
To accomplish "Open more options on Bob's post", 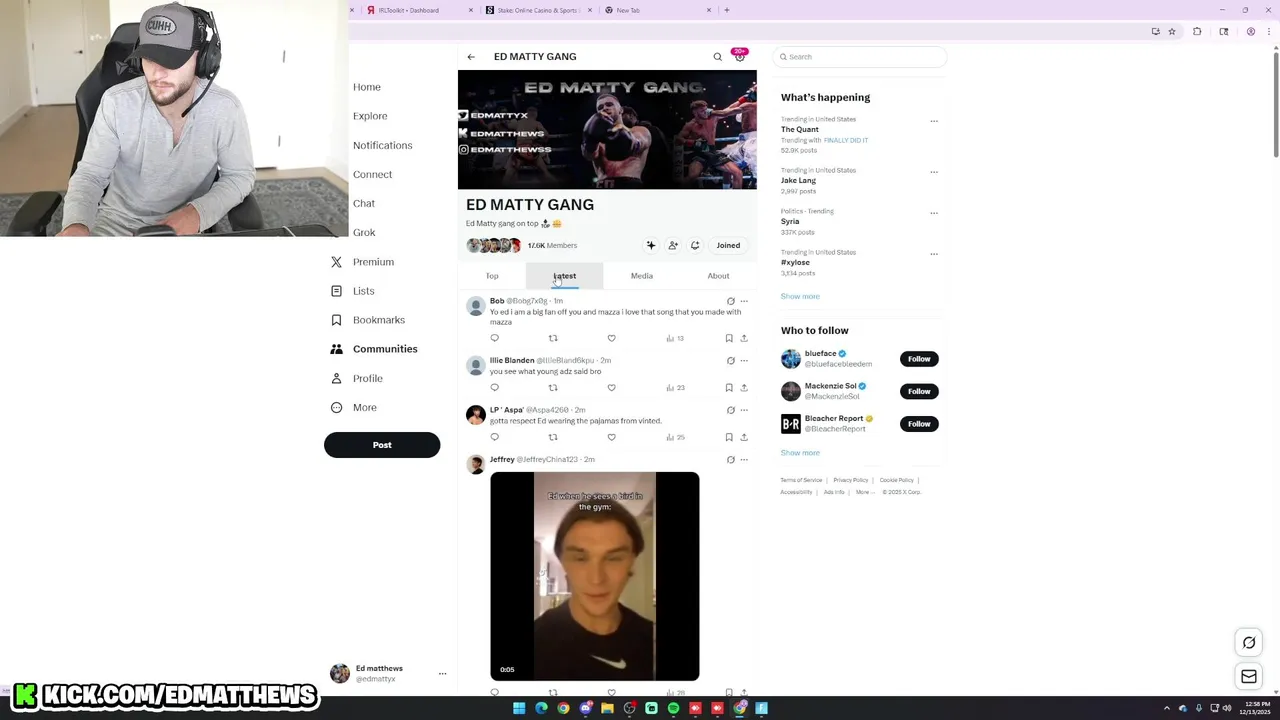I will pos(744,301).
